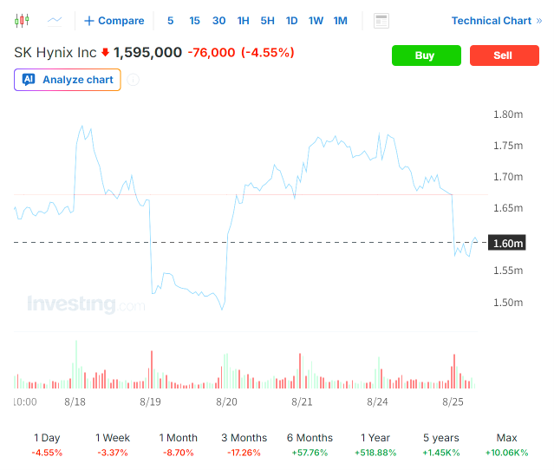This screenshot has width=554, height=470.
Task: Select the 5 minute interval
Action: (170, 20)
